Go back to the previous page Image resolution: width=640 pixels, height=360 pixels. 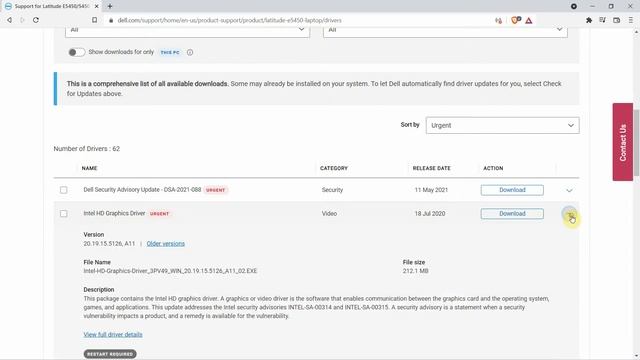(x=9, y=20)
